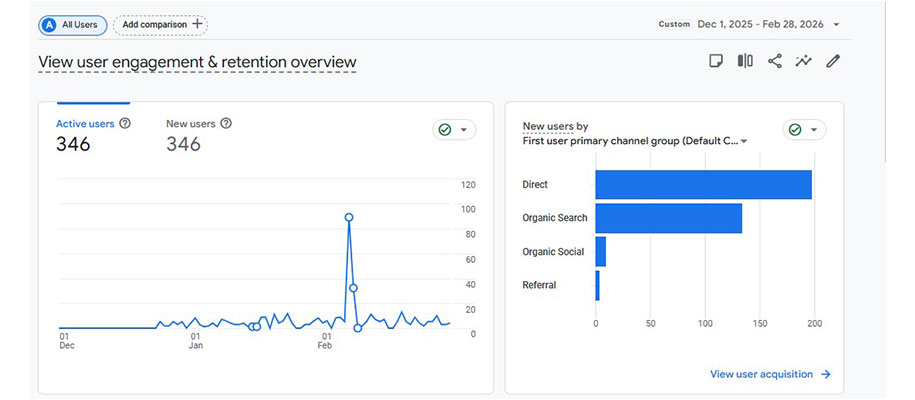The width and height of the screenshot is (915, 400).
Task: Click the Direct bar in the channel chart
Action: click(704, 185)
